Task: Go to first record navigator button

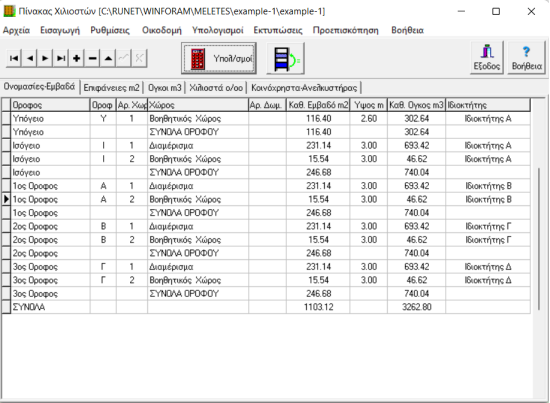Action: [14, 58]
